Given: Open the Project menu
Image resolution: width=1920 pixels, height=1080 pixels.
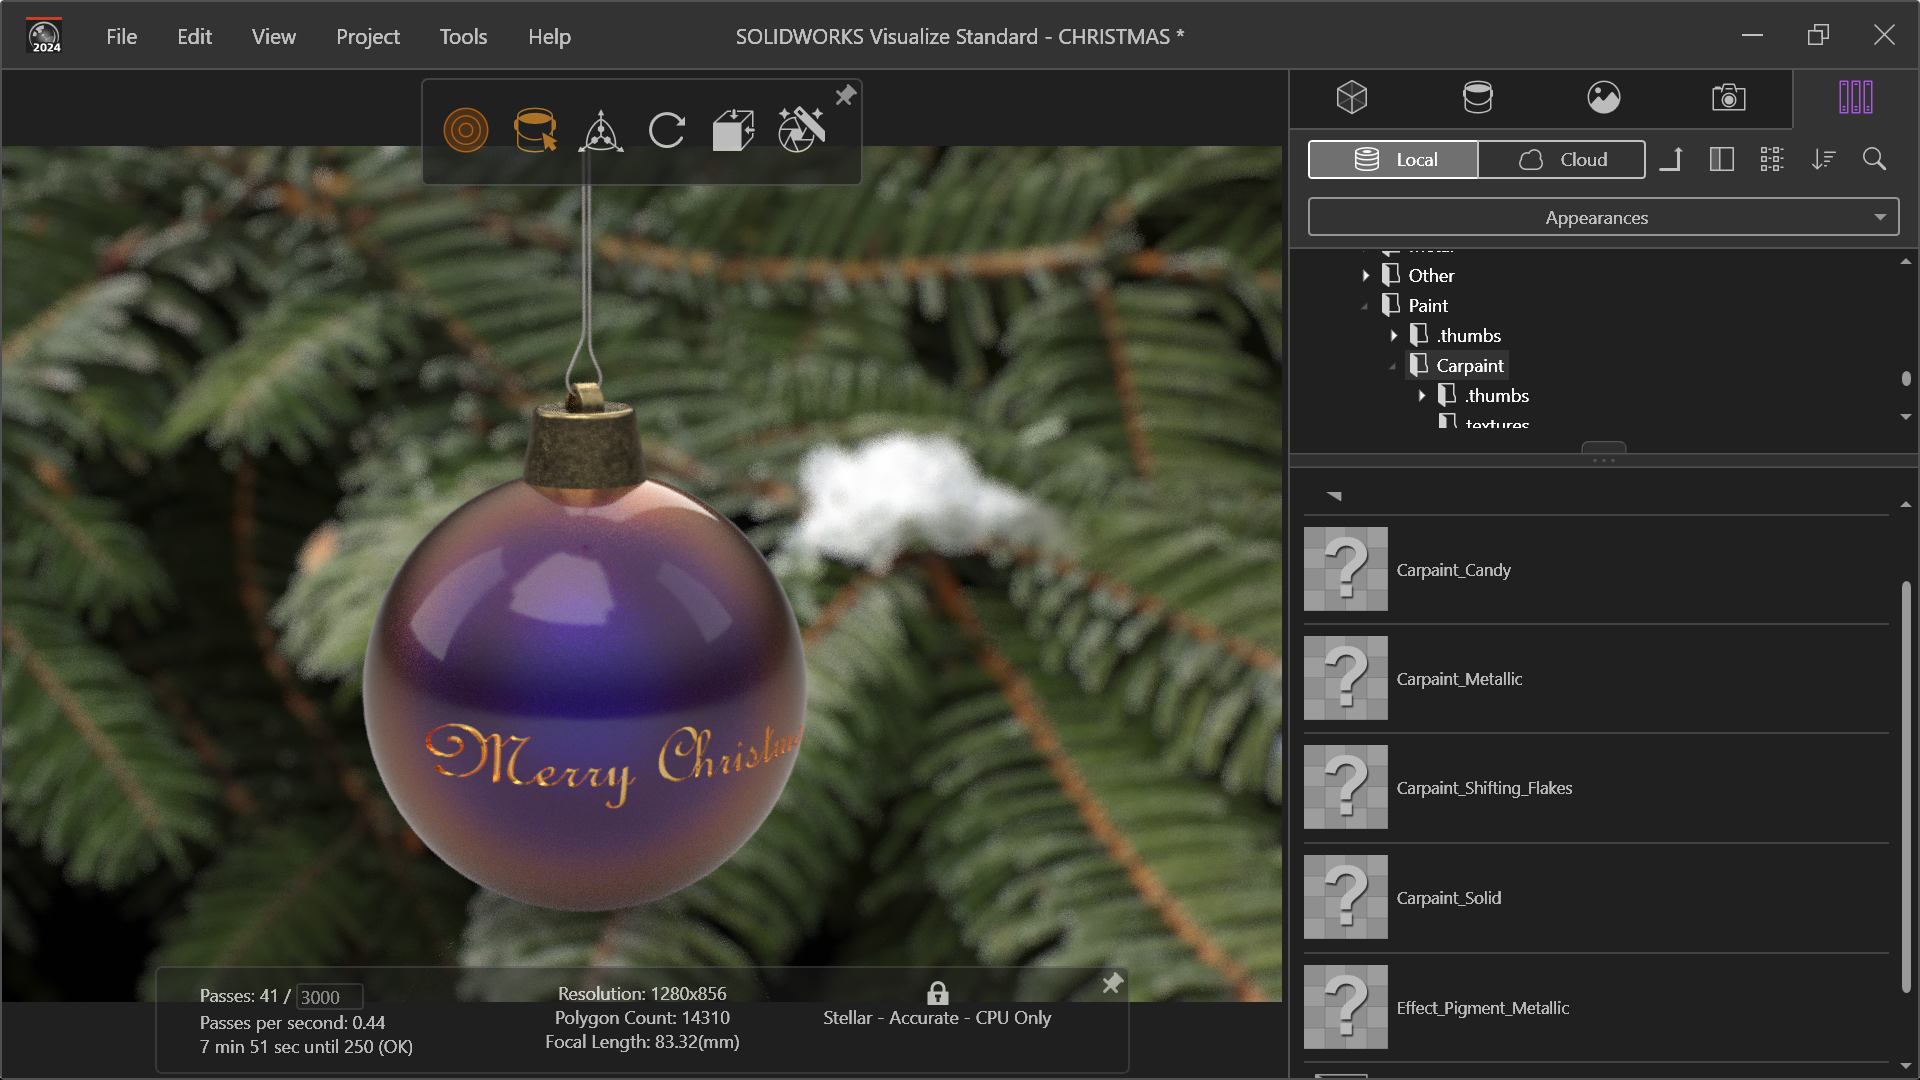Looking at the screenshot, I should pos(367,37).
